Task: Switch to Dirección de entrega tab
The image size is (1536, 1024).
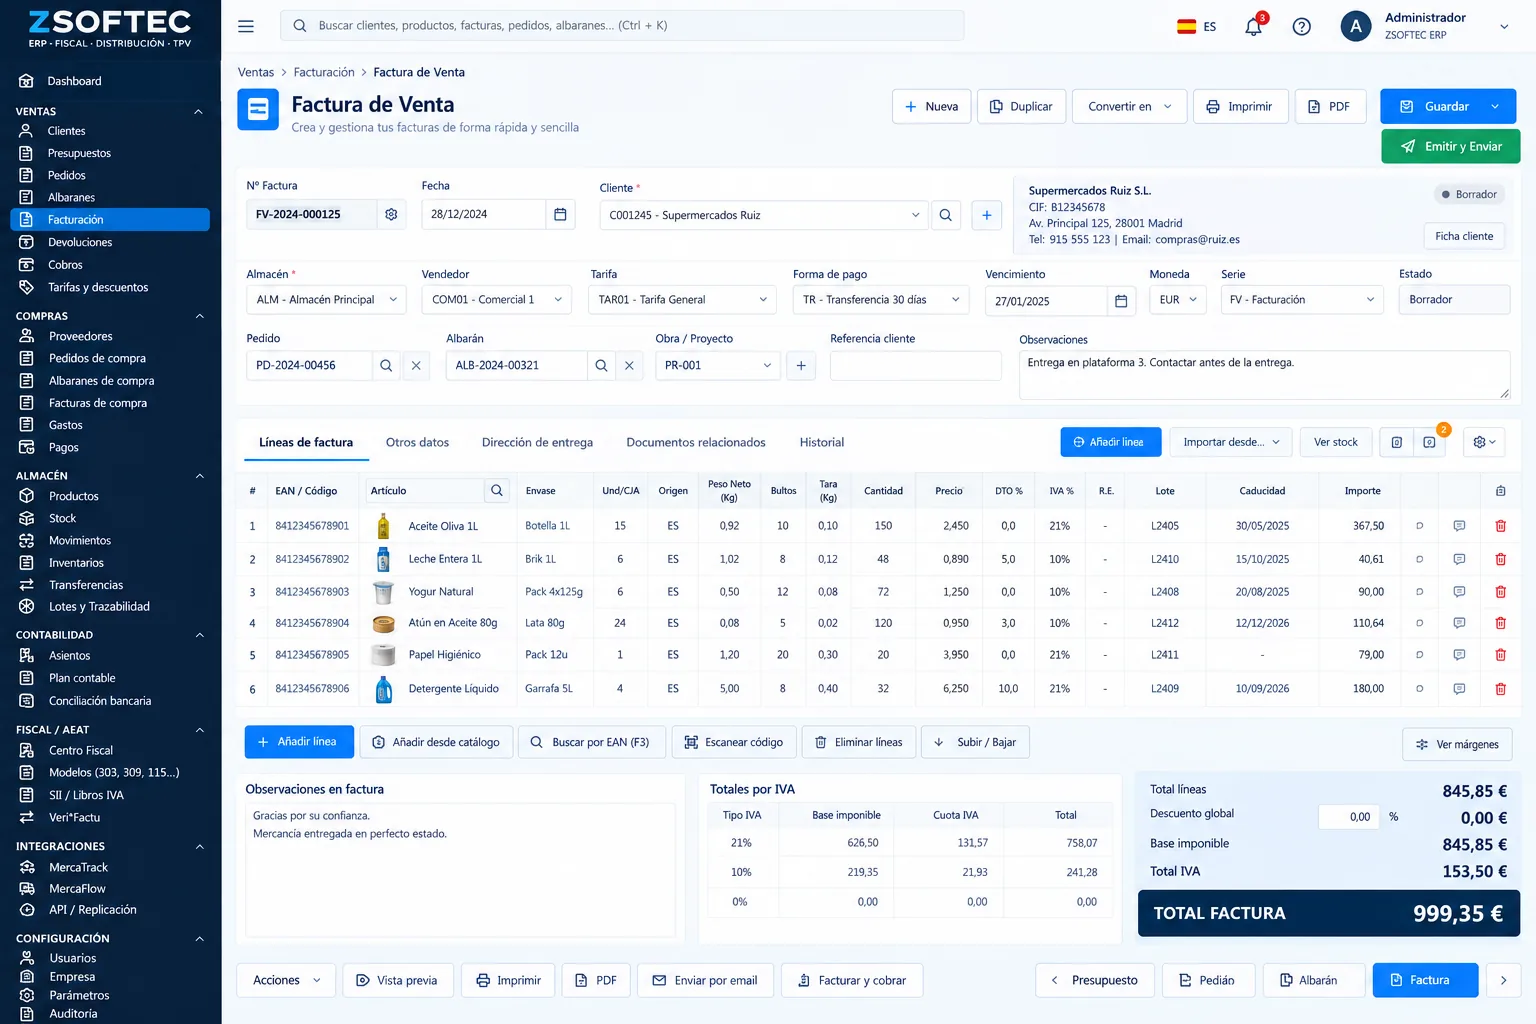Action: click(537, 442)
